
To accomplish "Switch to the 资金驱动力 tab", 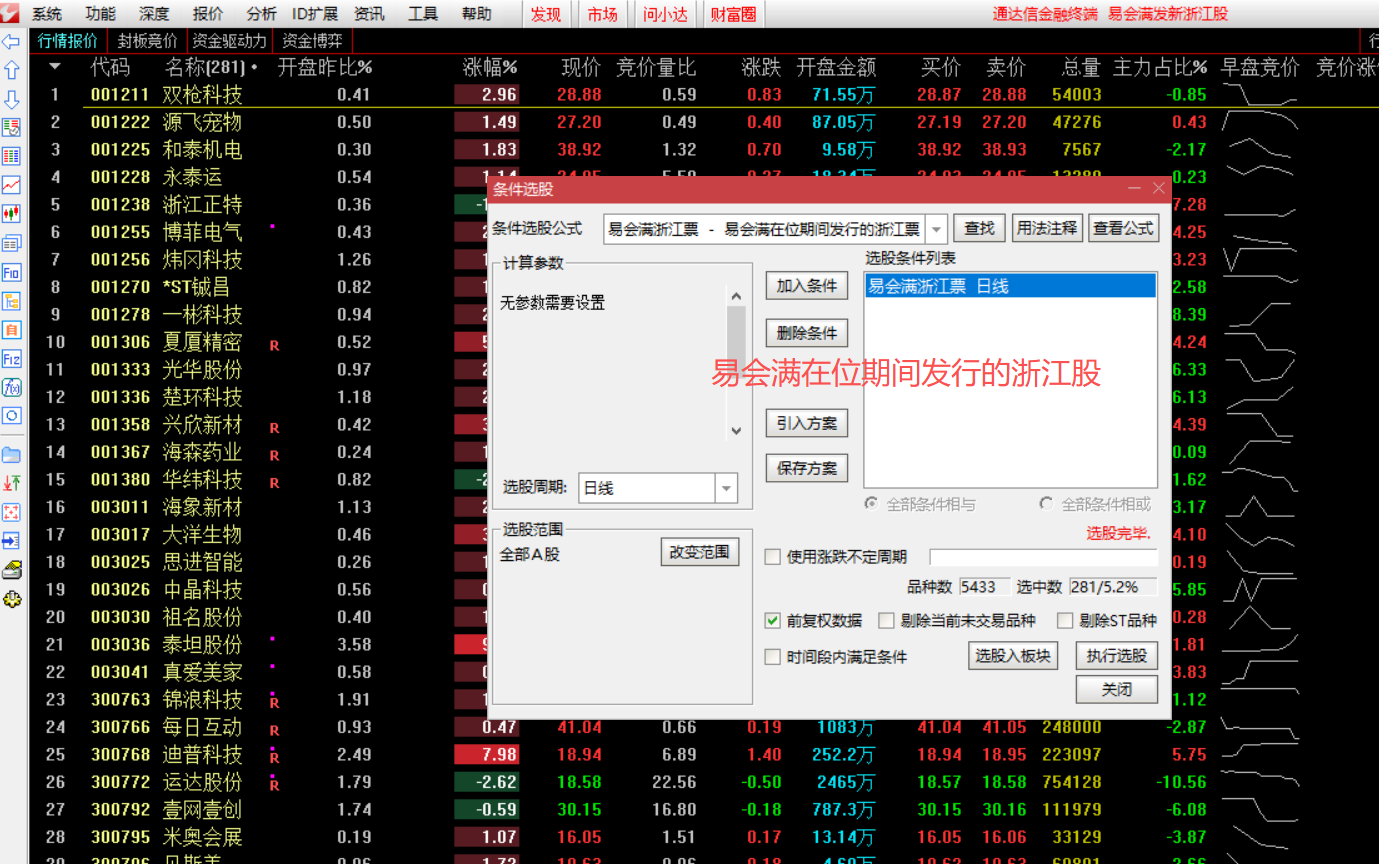I will (229, 41).
